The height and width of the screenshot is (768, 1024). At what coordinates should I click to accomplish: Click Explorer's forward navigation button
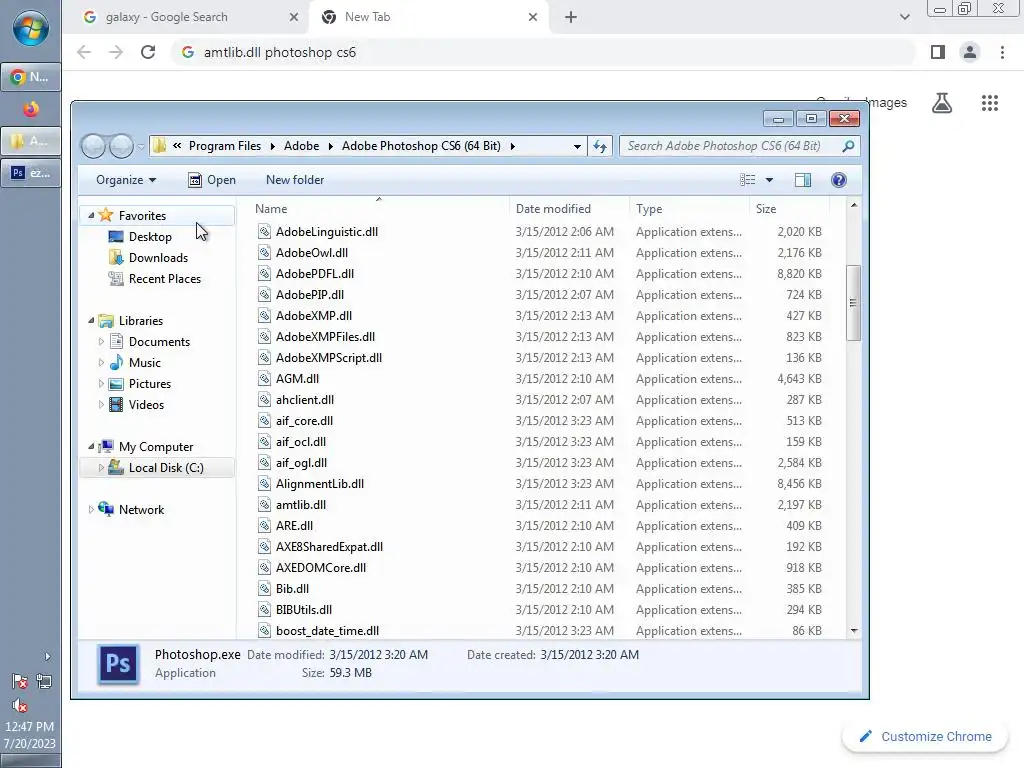click(121, 146)
